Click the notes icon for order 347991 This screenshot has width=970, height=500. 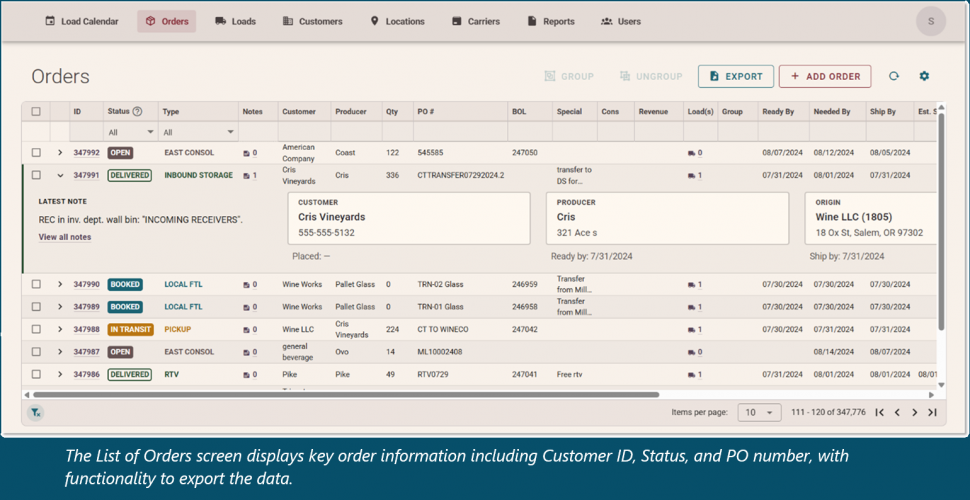(x=246, y=176)
